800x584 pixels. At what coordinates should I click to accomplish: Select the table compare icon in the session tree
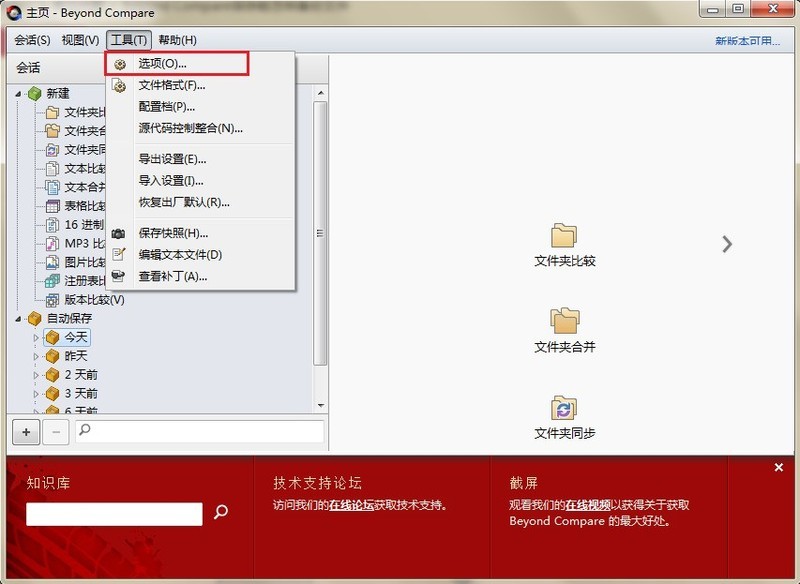click(52, 206)
